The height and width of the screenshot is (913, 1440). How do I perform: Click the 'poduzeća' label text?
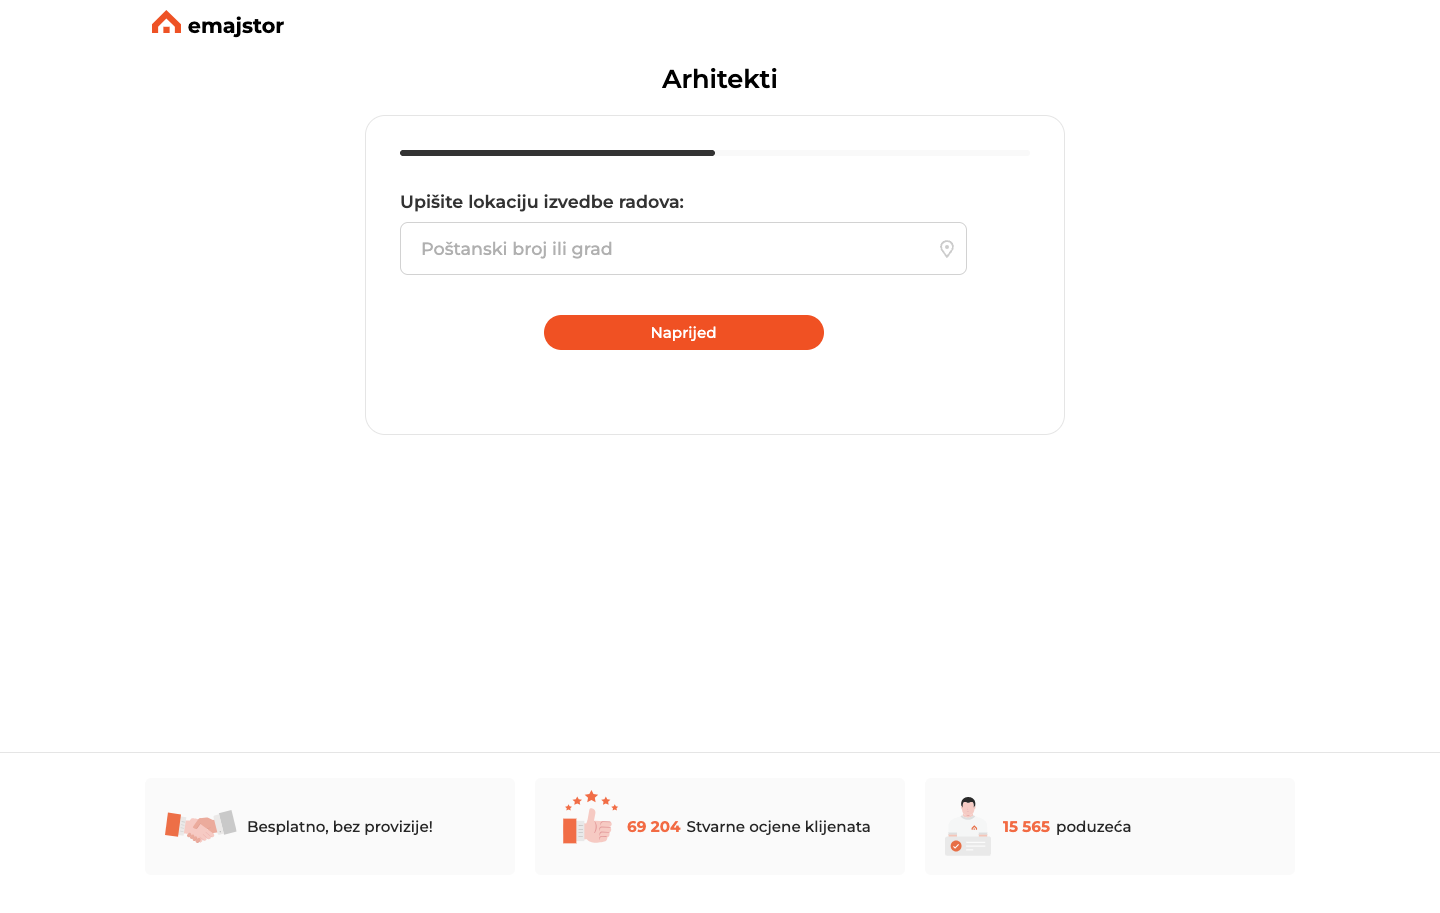(x=1093, y=827)
